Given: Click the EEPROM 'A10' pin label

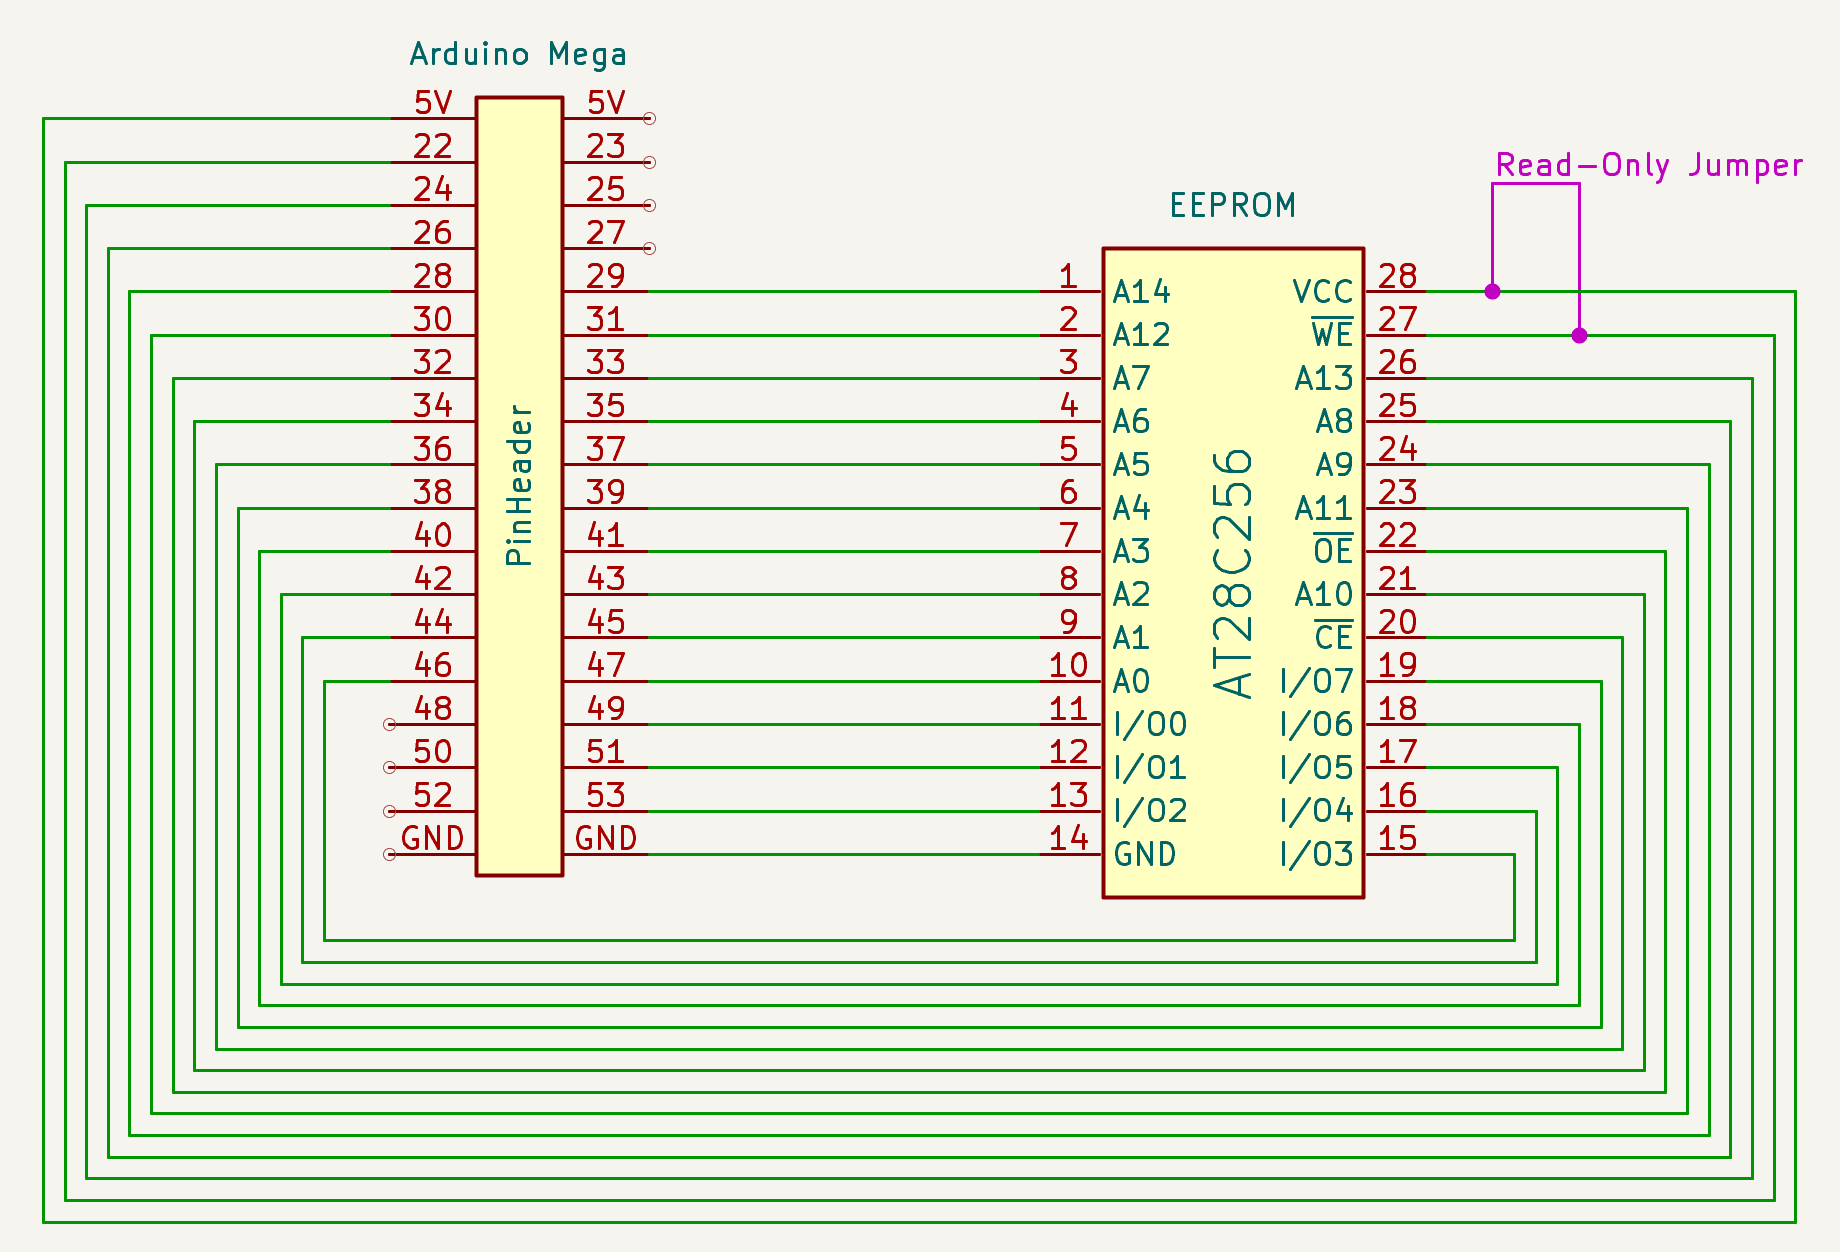Looking at the screenshot, I should pyautogui.click(x=1324, y=594).
